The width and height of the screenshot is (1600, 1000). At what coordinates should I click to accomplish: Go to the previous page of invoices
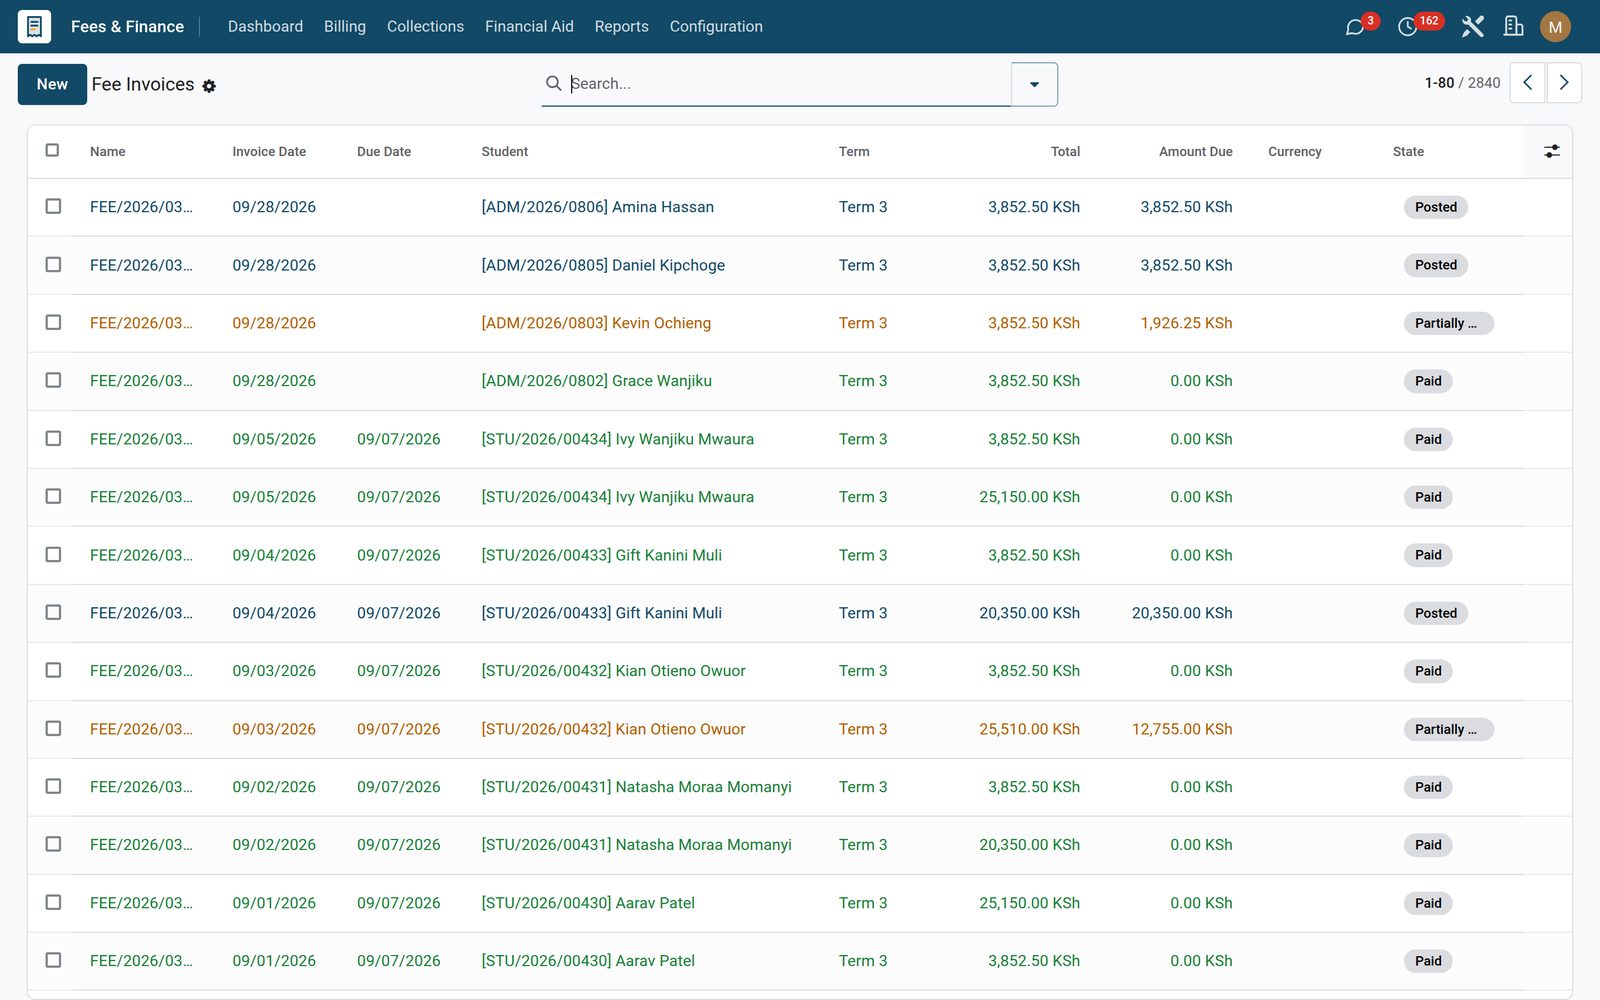1527,83
